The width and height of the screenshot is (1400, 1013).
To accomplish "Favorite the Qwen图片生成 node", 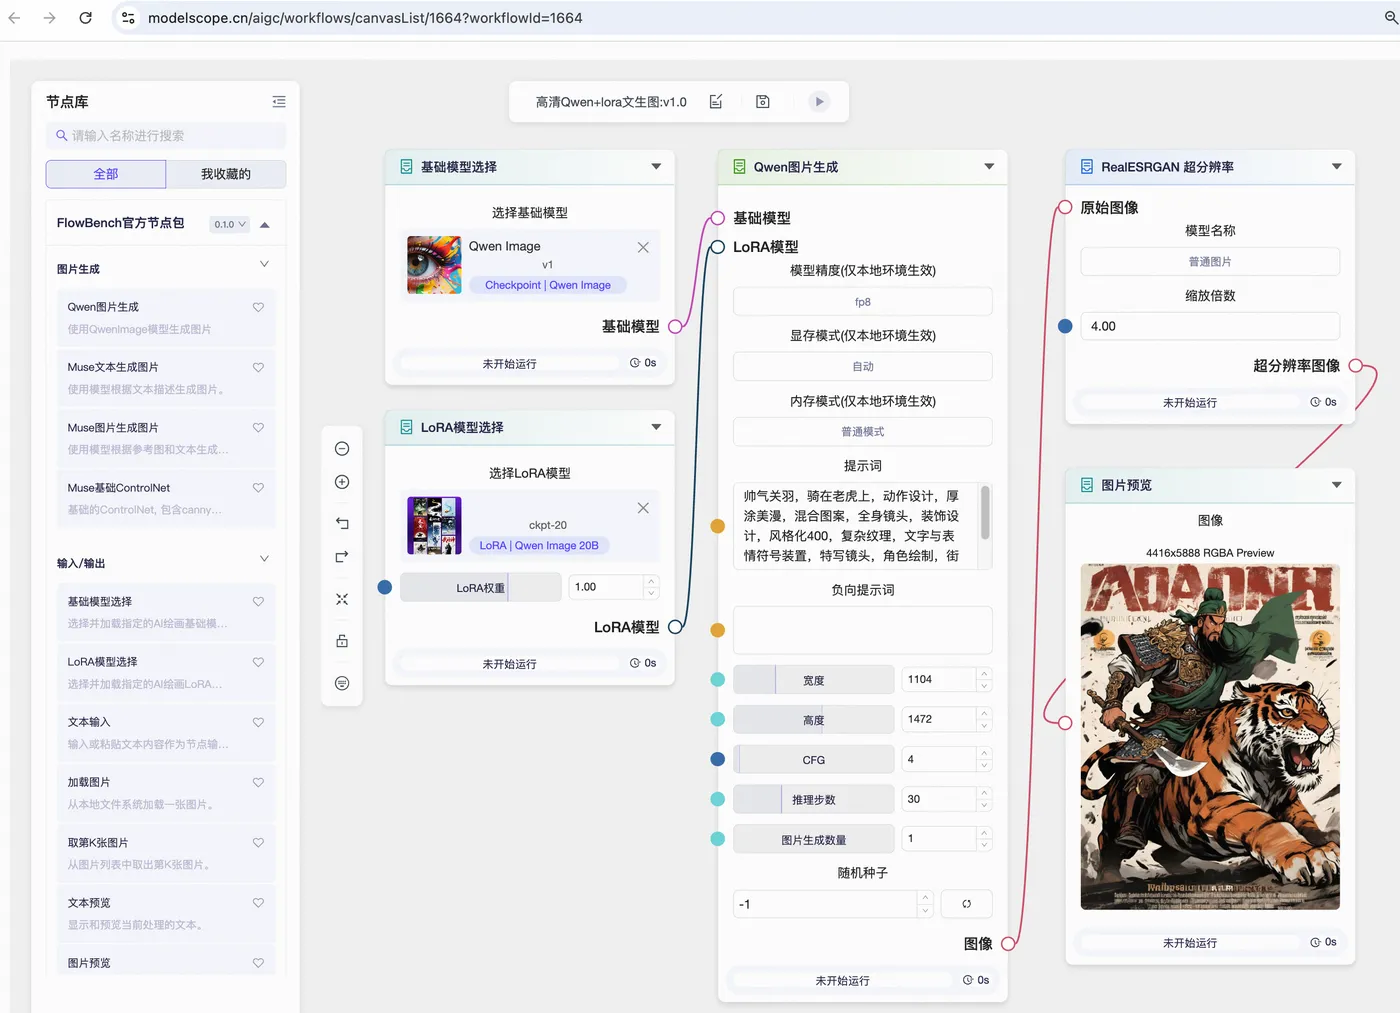I will (x=258, y=307).
